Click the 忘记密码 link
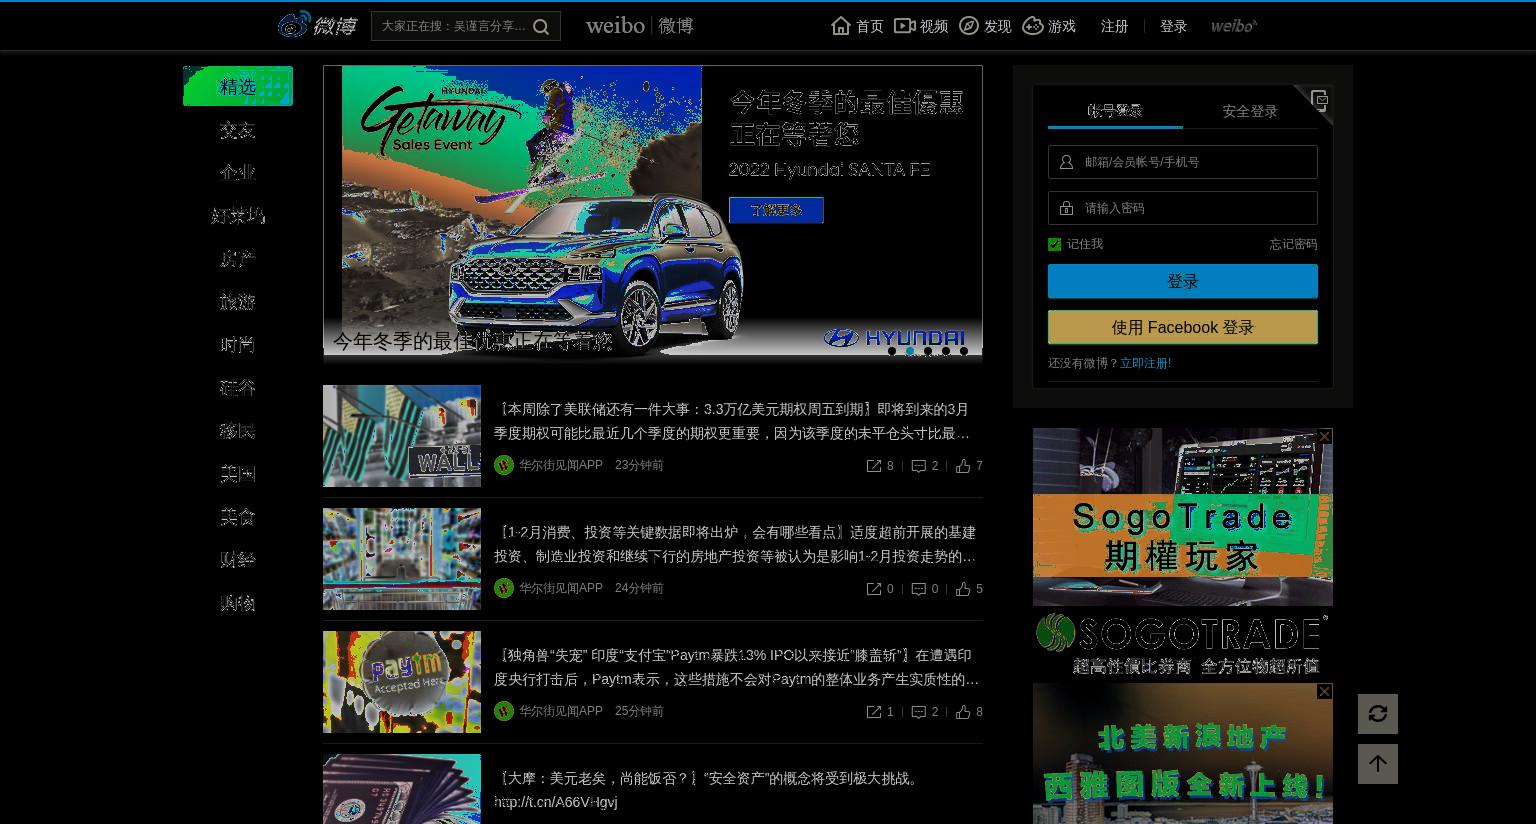Image resolution: width=1536 pixels, height=824 pixels. tap(1293, 244)
